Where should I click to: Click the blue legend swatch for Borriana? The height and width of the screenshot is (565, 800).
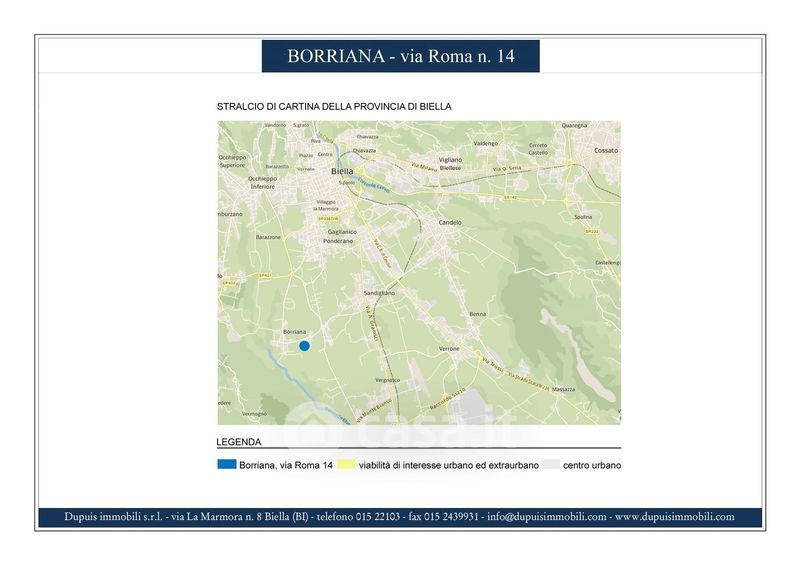[227, 464]
